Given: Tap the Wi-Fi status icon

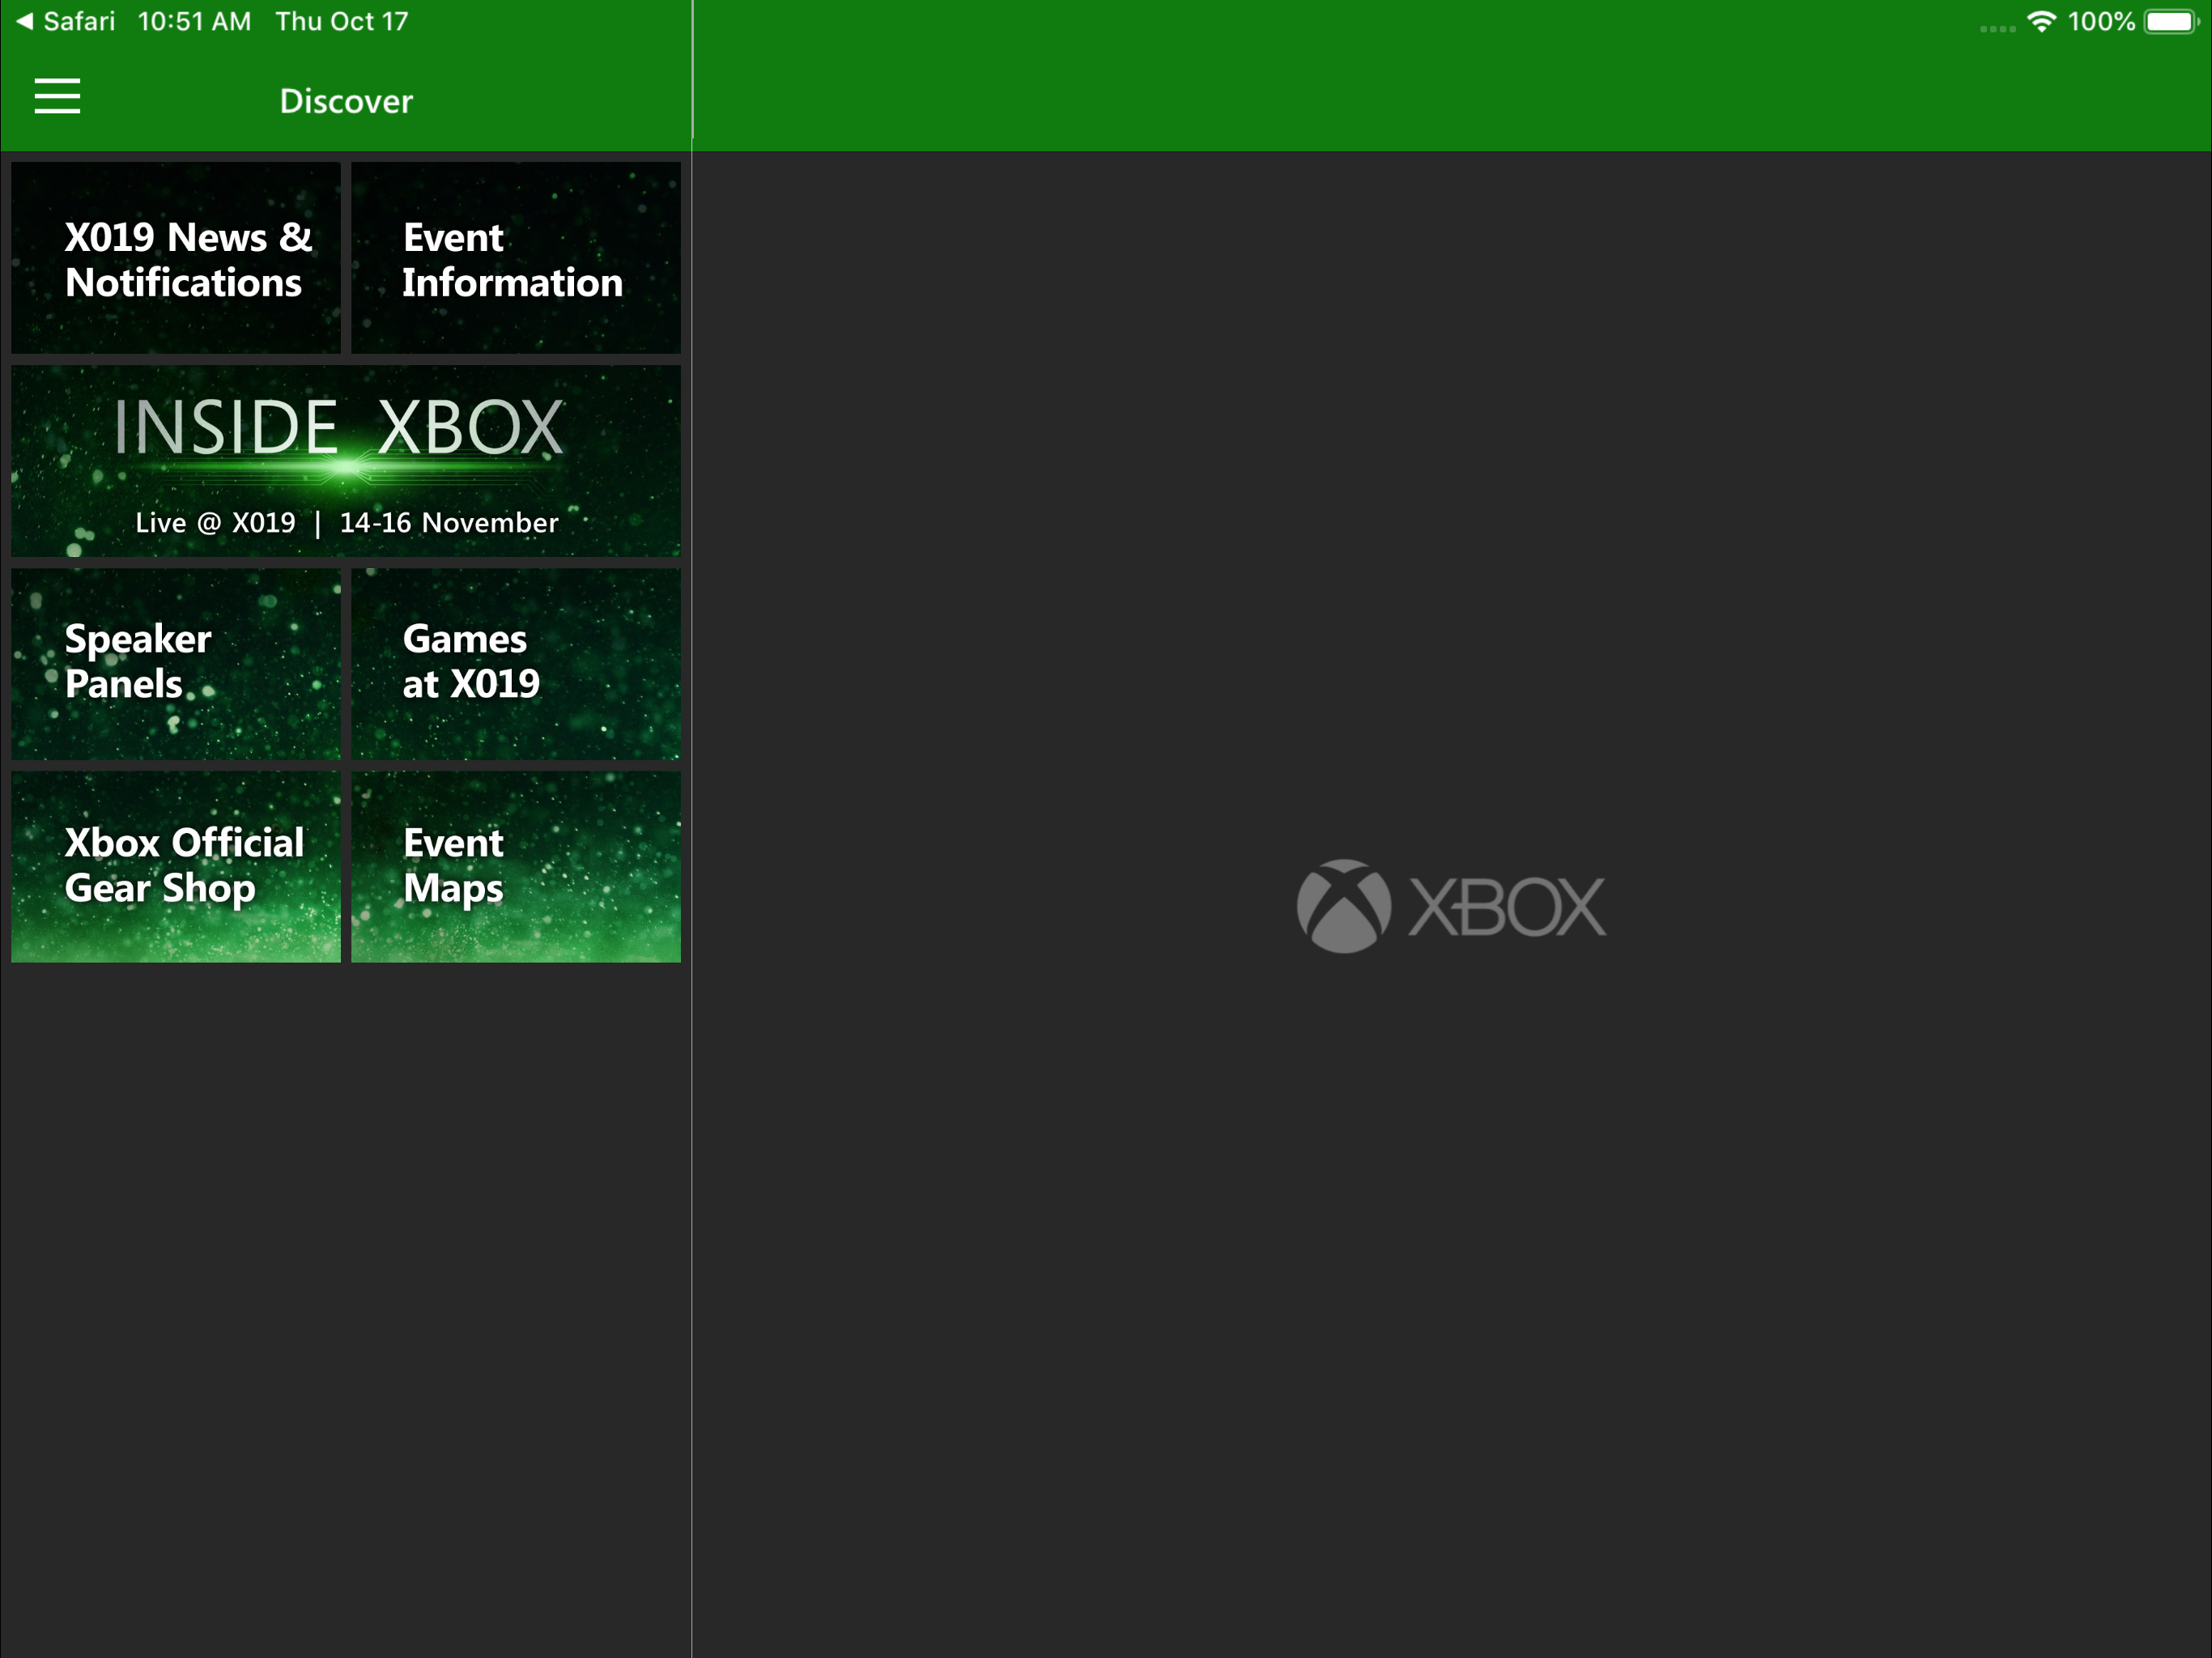Looking at the screenshot, I should tap(2041, 22).
